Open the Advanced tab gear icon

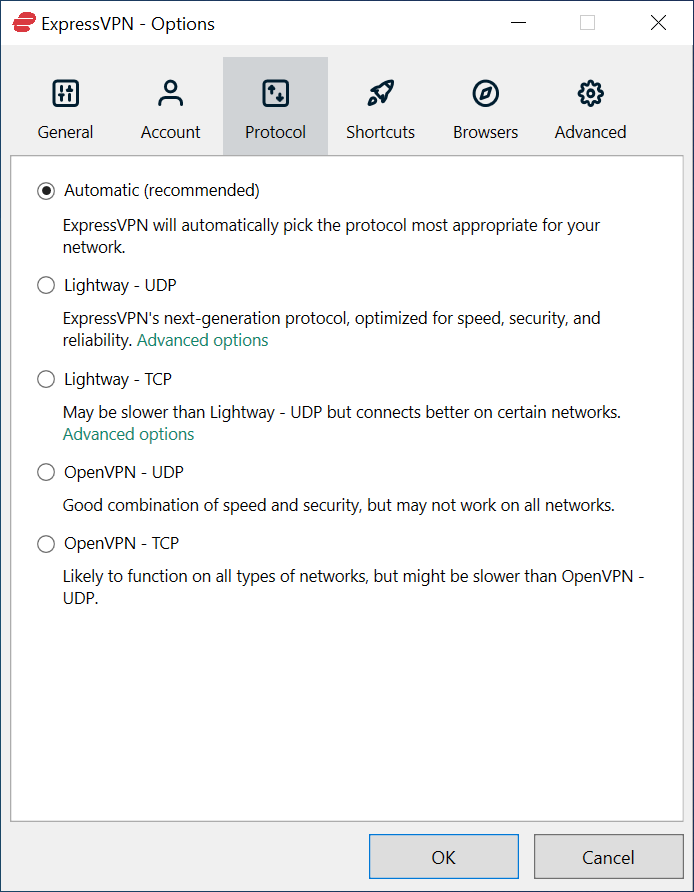(590, 93)
